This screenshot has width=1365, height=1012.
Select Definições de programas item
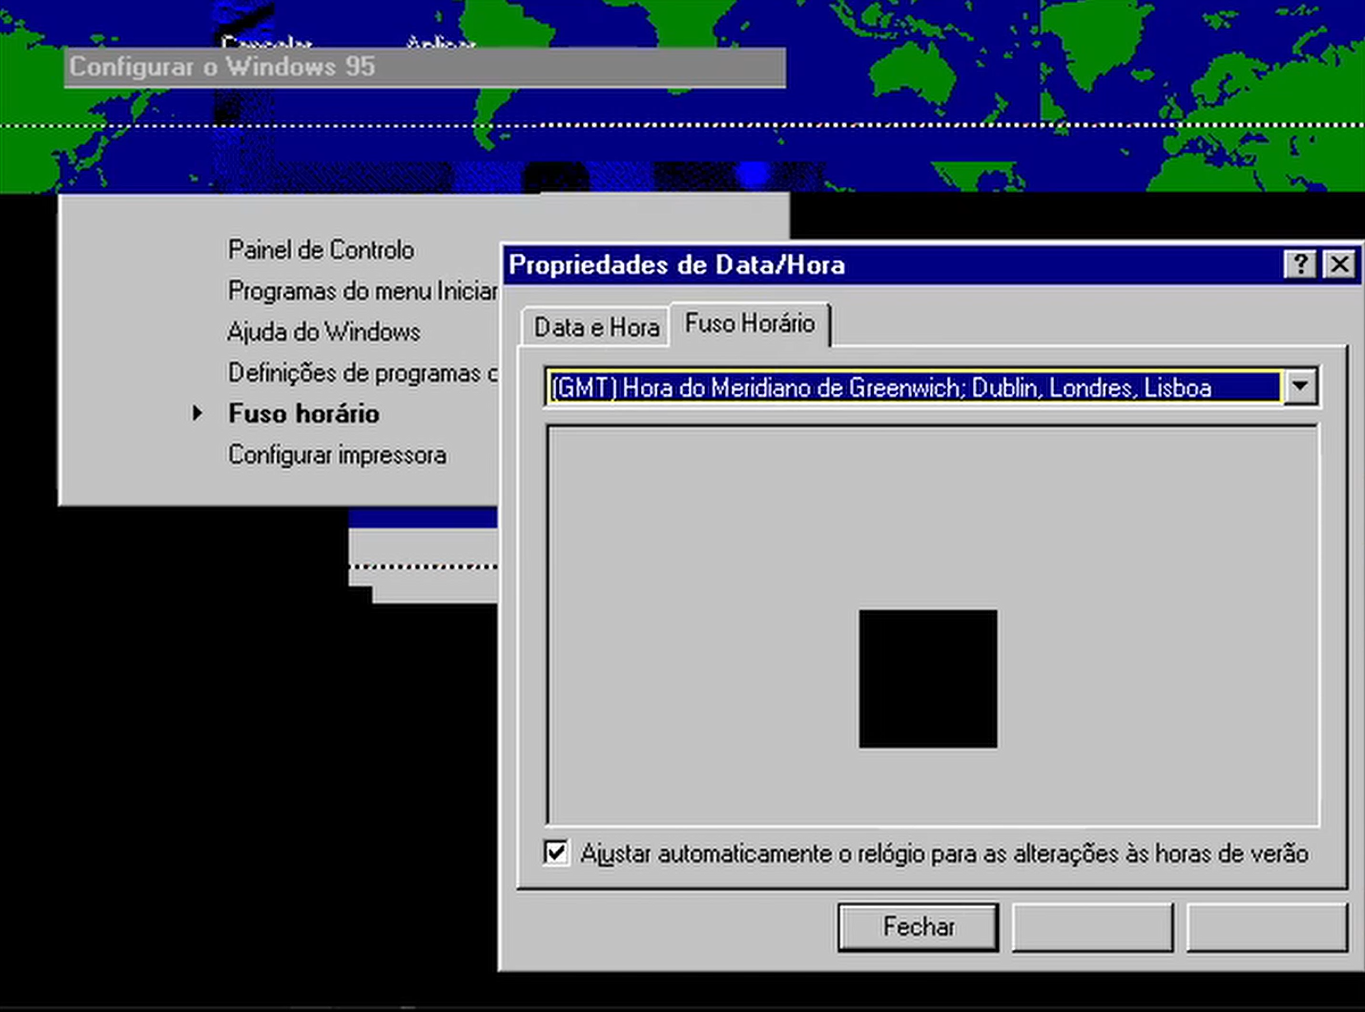(363, 373)
